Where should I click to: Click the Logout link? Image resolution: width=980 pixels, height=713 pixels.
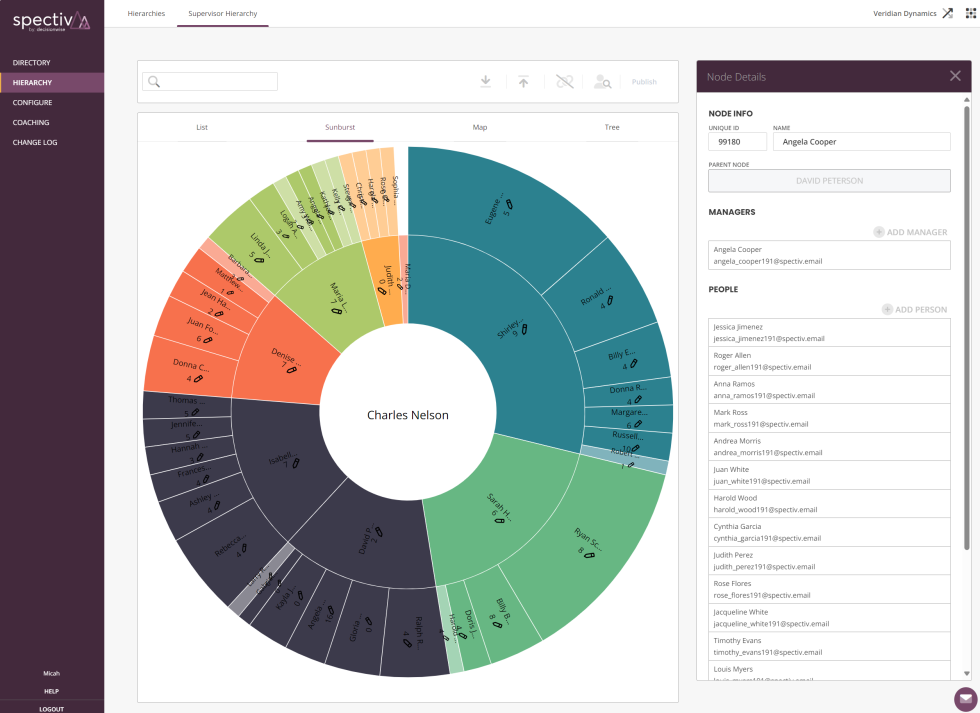coord(51,708)
